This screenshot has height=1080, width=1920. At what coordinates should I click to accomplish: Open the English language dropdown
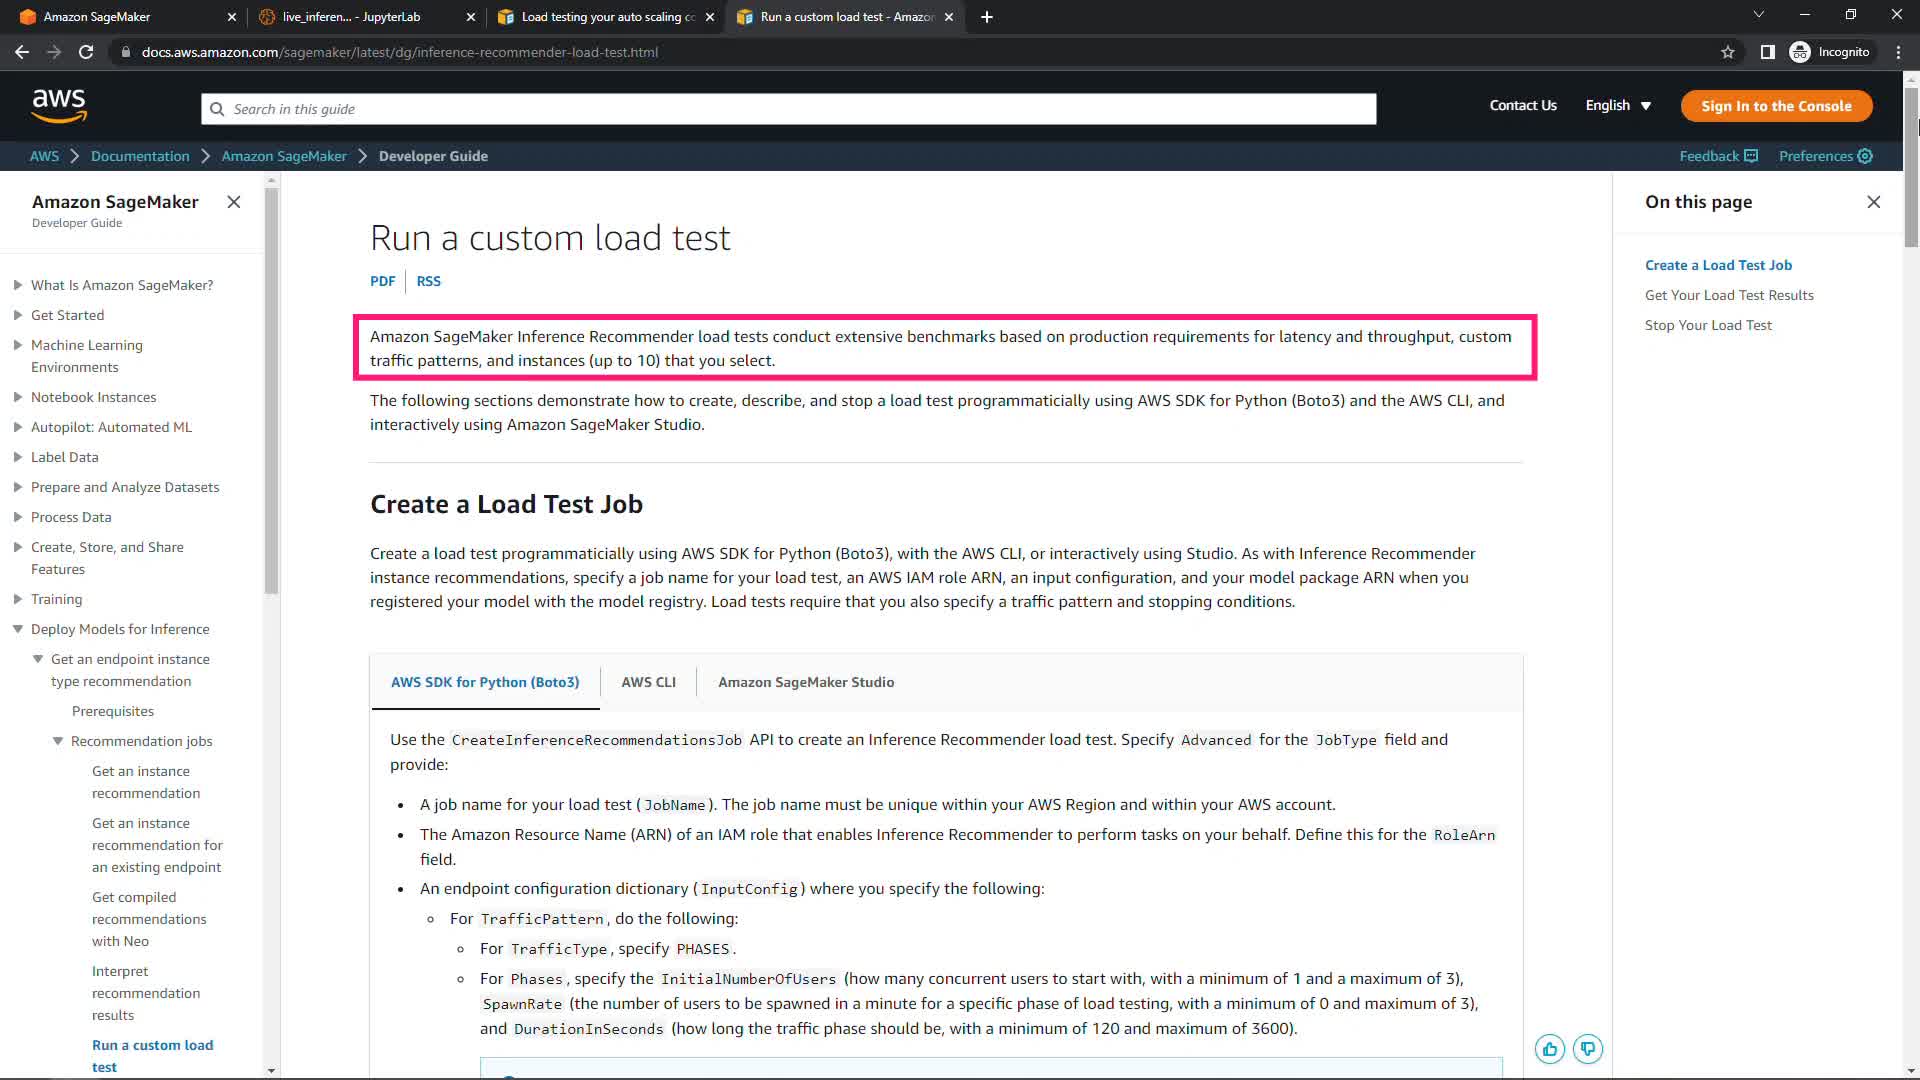click(x=1618, y=106)
